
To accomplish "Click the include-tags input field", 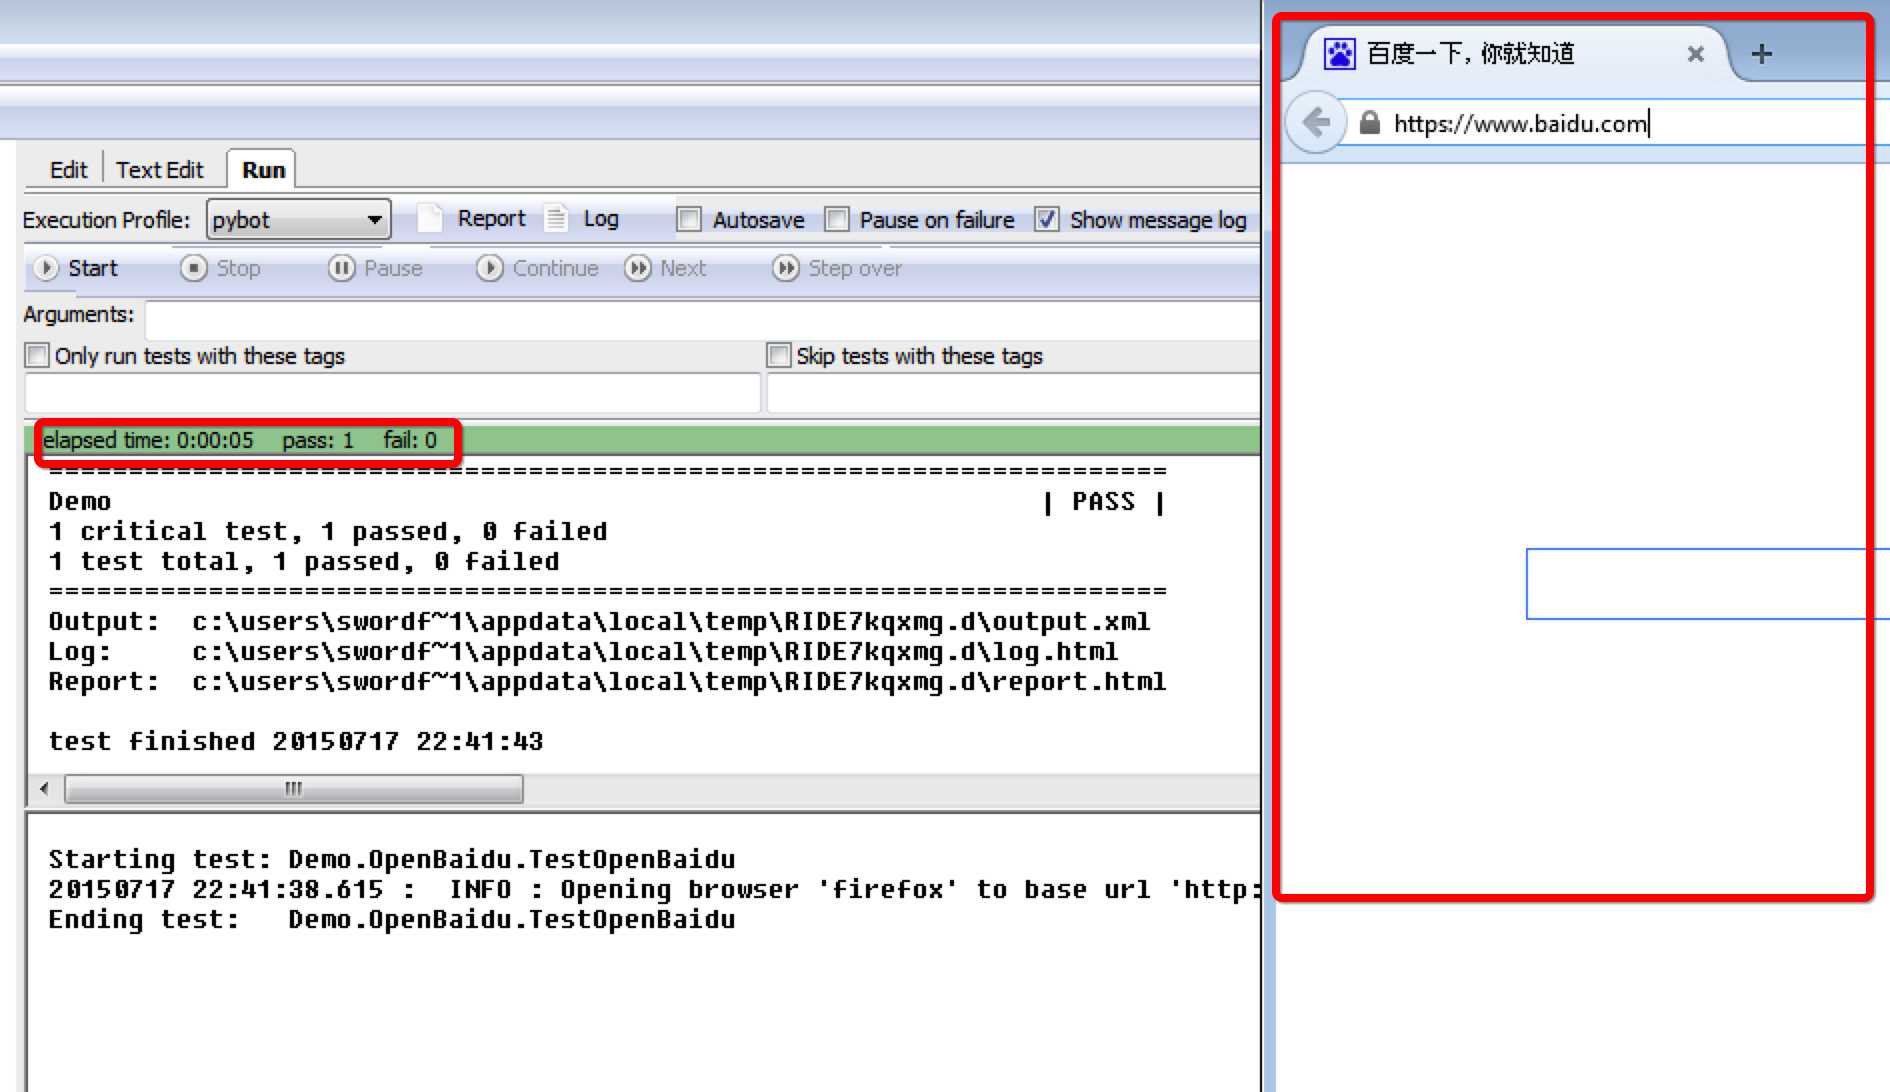I will (392, 393).
